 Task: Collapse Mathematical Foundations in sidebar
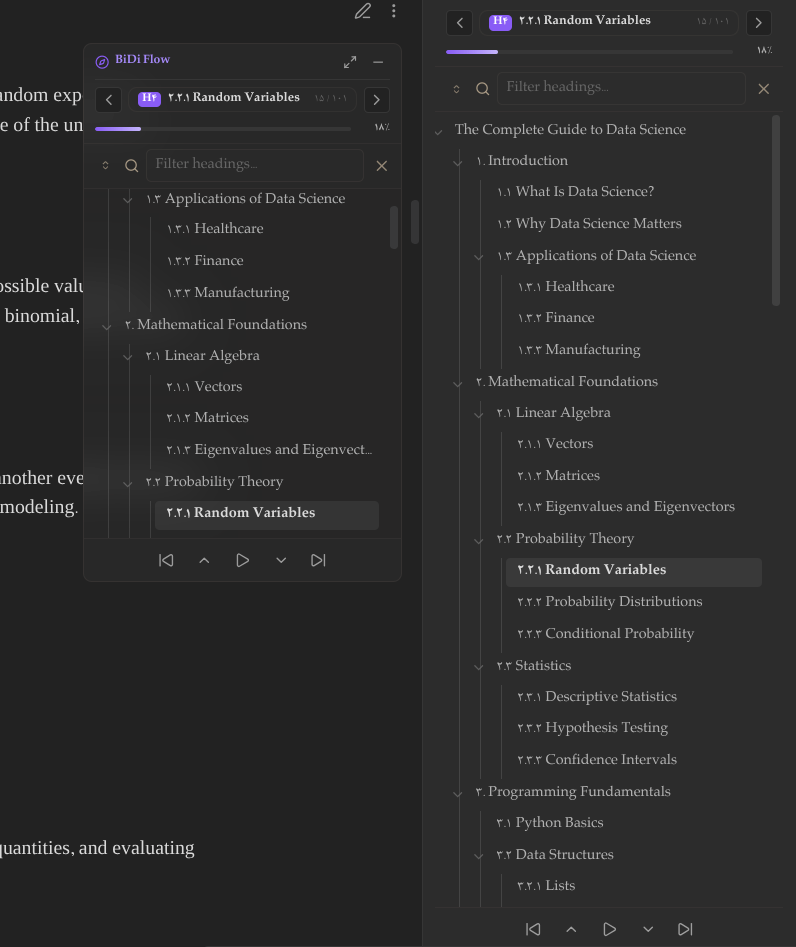[x=458, y=383]
